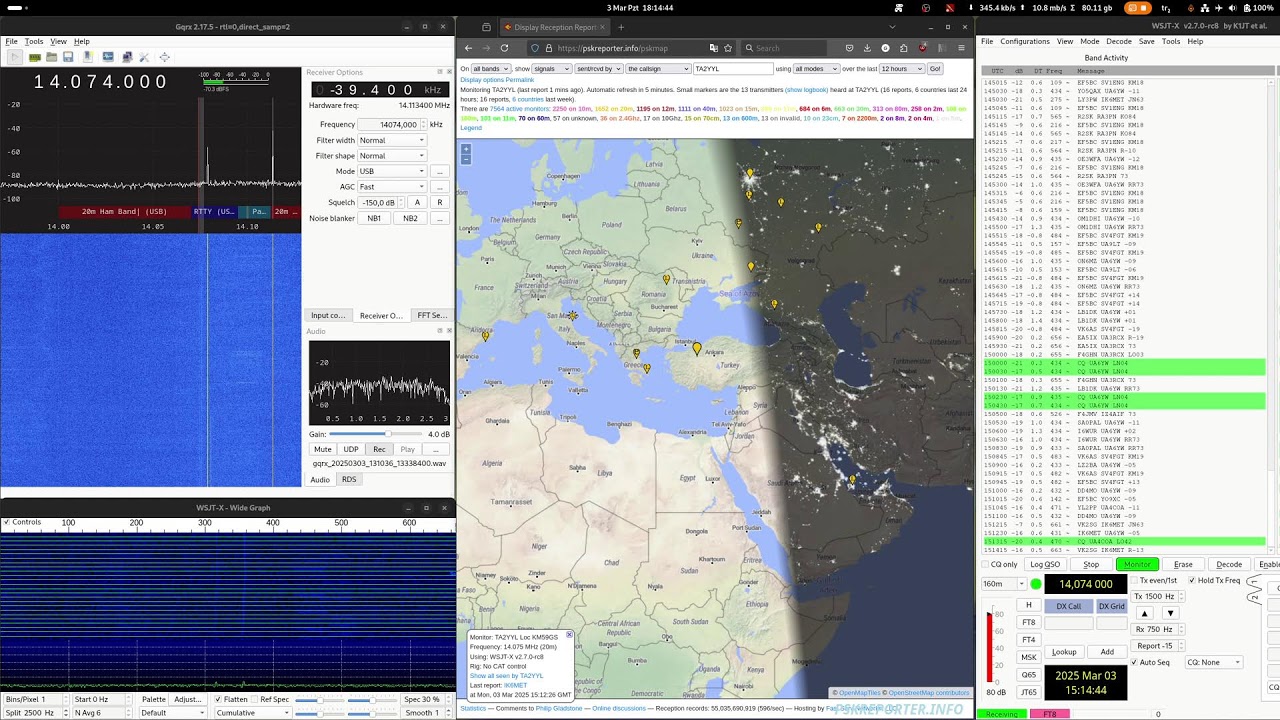Screen dimensions: 1280x720
Task: Toggle NB2 noise blanker button
Action: tap(410, 218)
